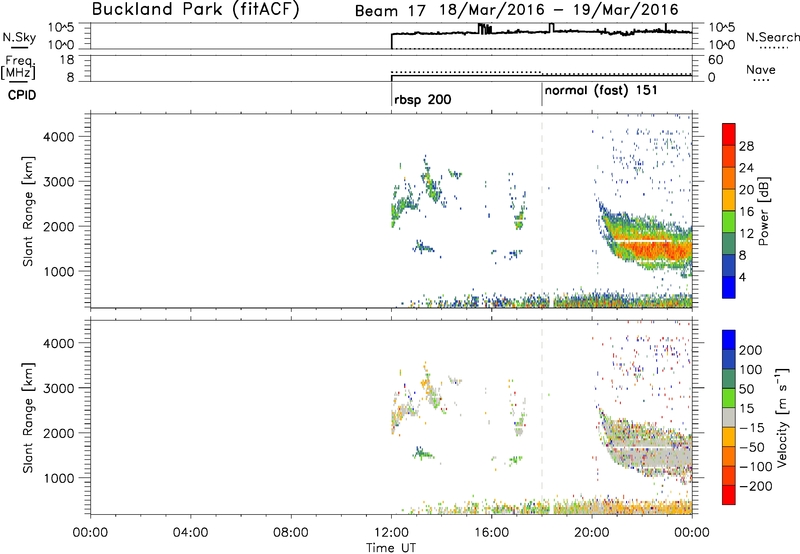Select the date range "18/Mar/2016 - 19/Mar/2016"
Screen dimensions: 800x554
tap(560, 10)
